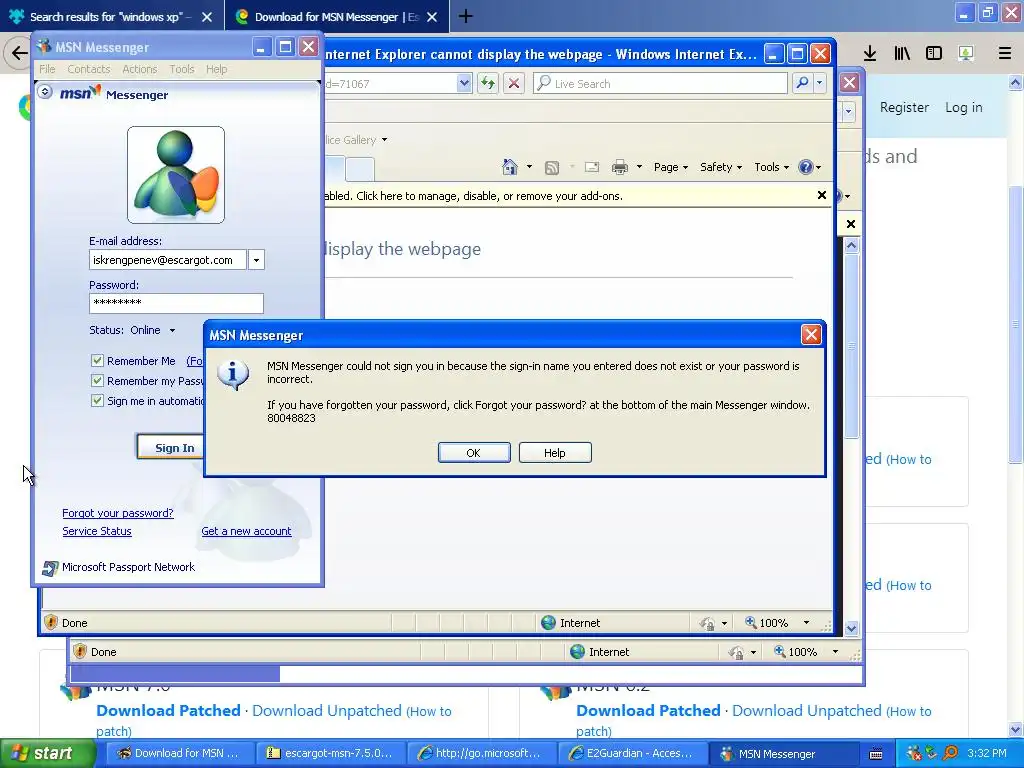The width and height of the screenshot is (1024, 768).
Task: Click the shield icon beside Done in front IE
Action: point(51,622)
